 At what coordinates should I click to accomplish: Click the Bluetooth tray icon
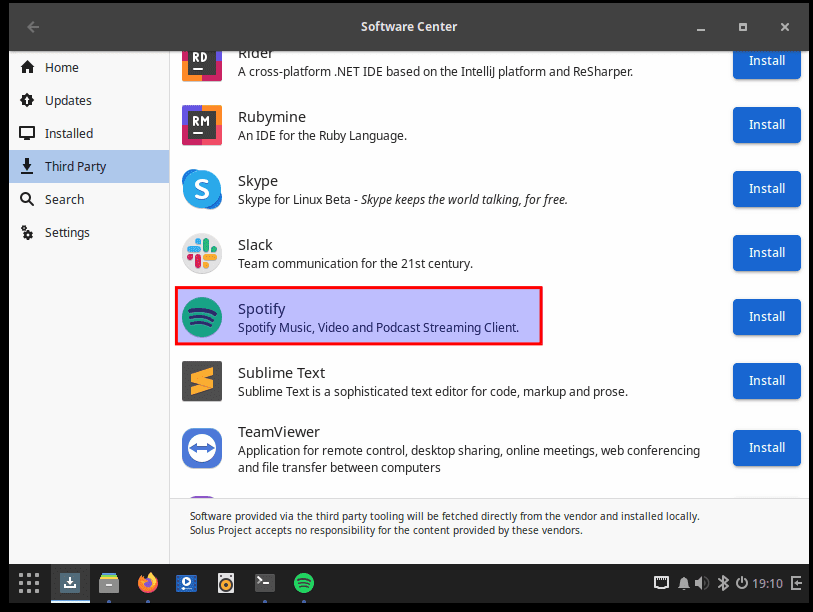(x=723, y=583)
